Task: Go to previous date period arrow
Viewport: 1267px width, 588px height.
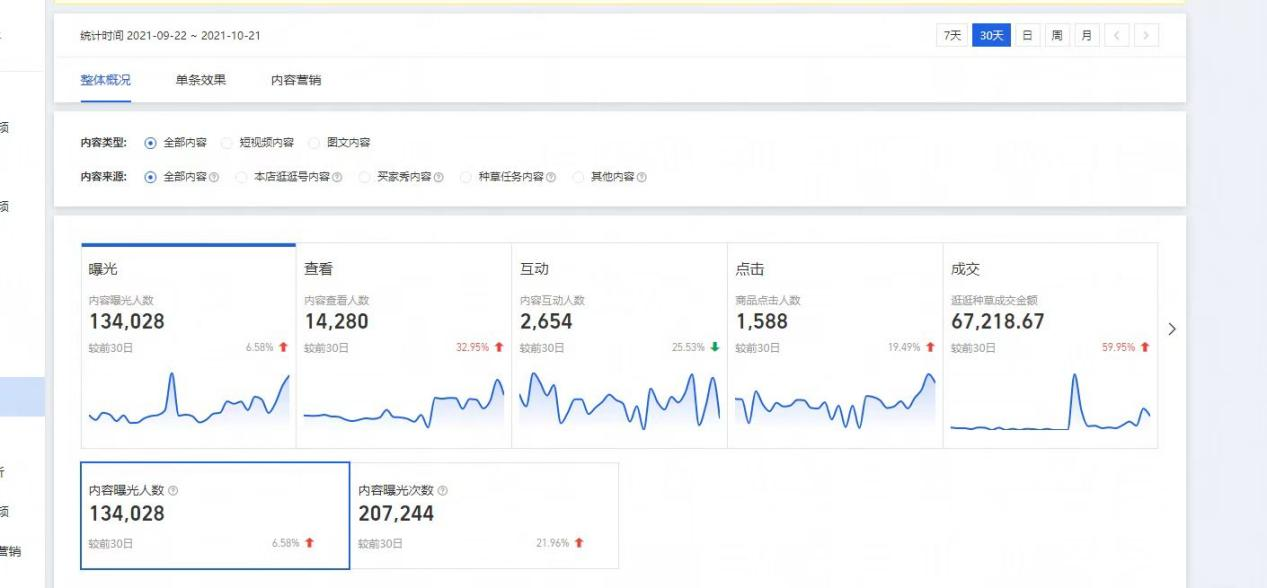Action: tap(1116, 36)
